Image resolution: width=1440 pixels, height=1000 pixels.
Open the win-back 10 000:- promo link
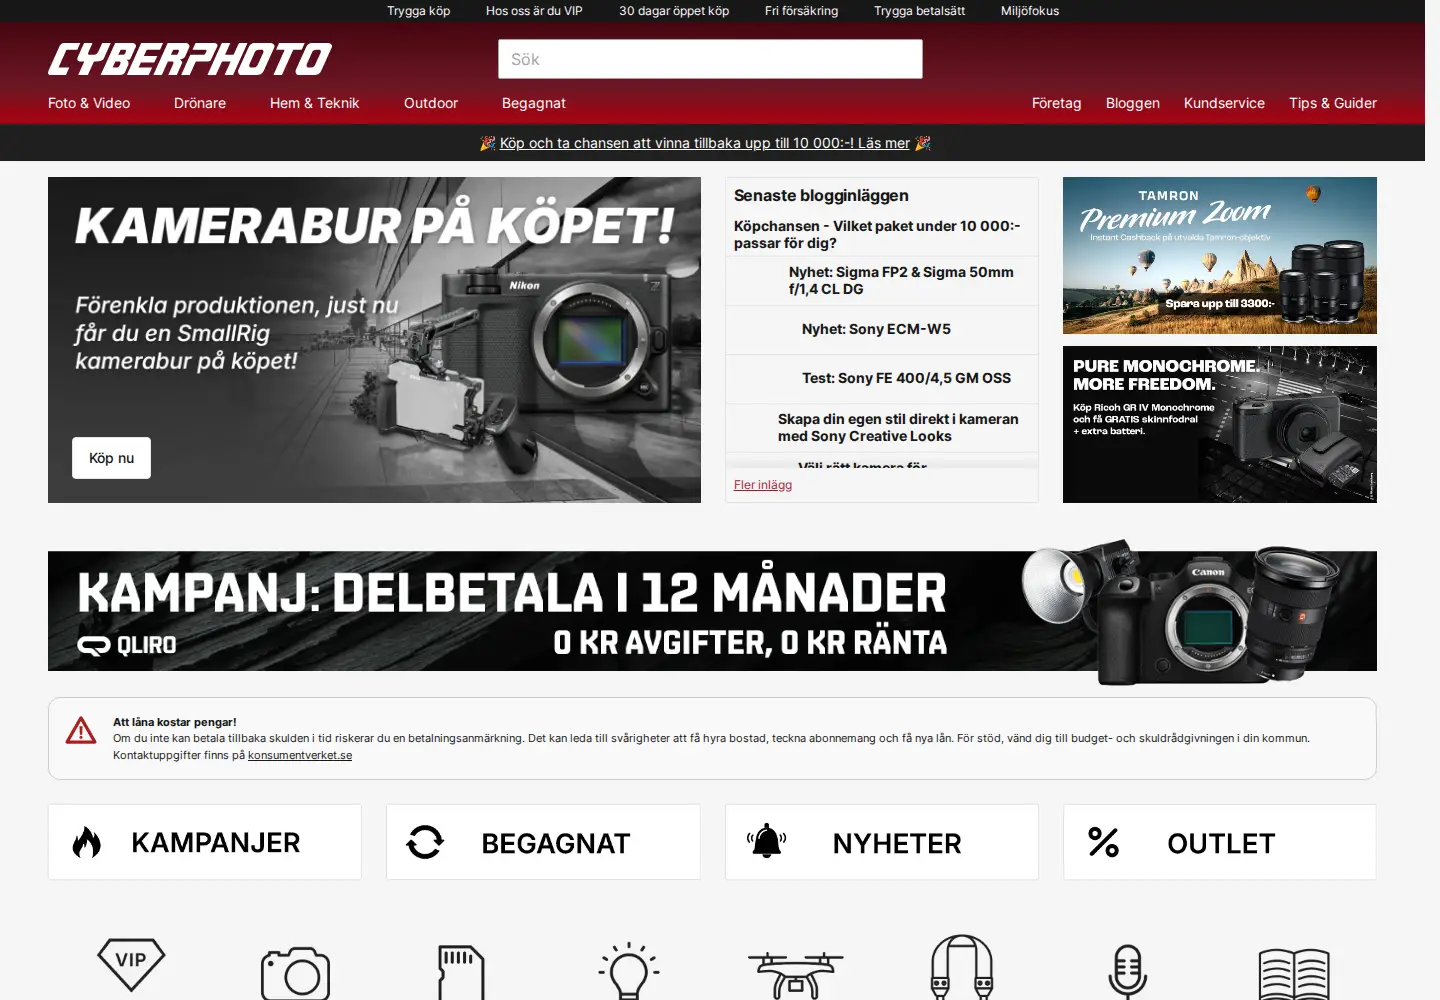click(705, 143)
